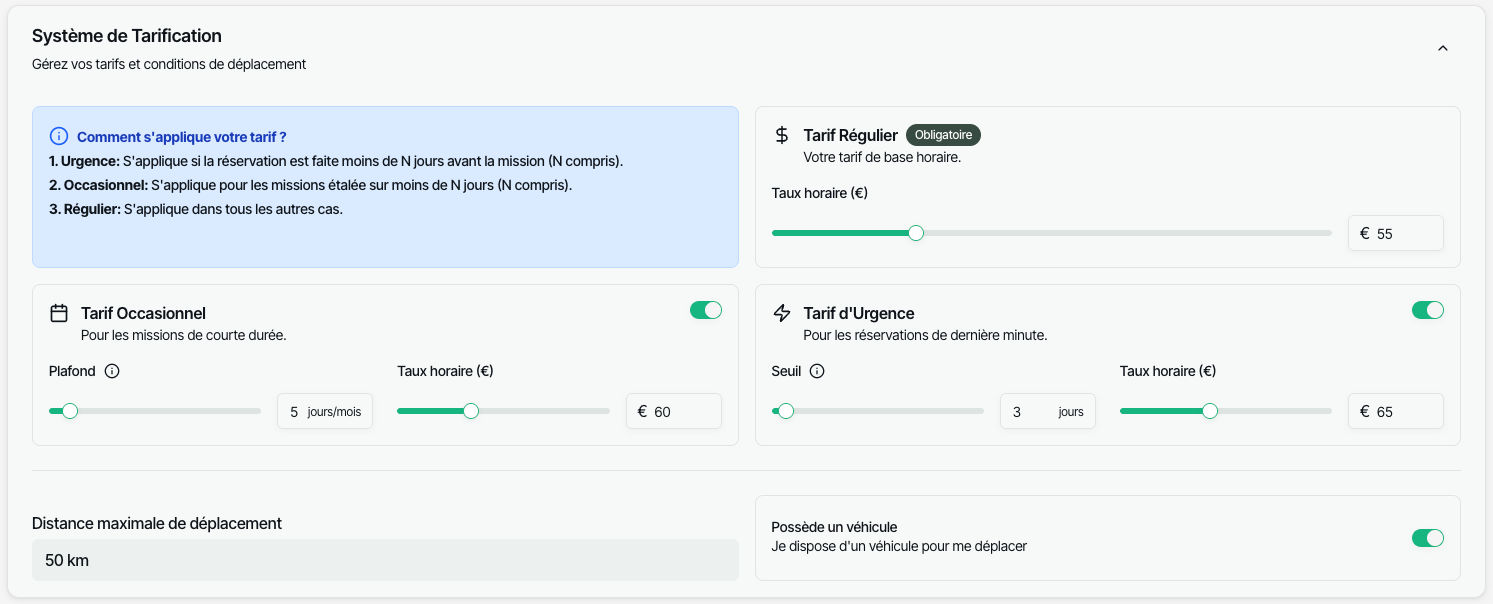Click the Plafond jours/mois input field
This screenshot has height=604, width=1493.
coord(324,411)
